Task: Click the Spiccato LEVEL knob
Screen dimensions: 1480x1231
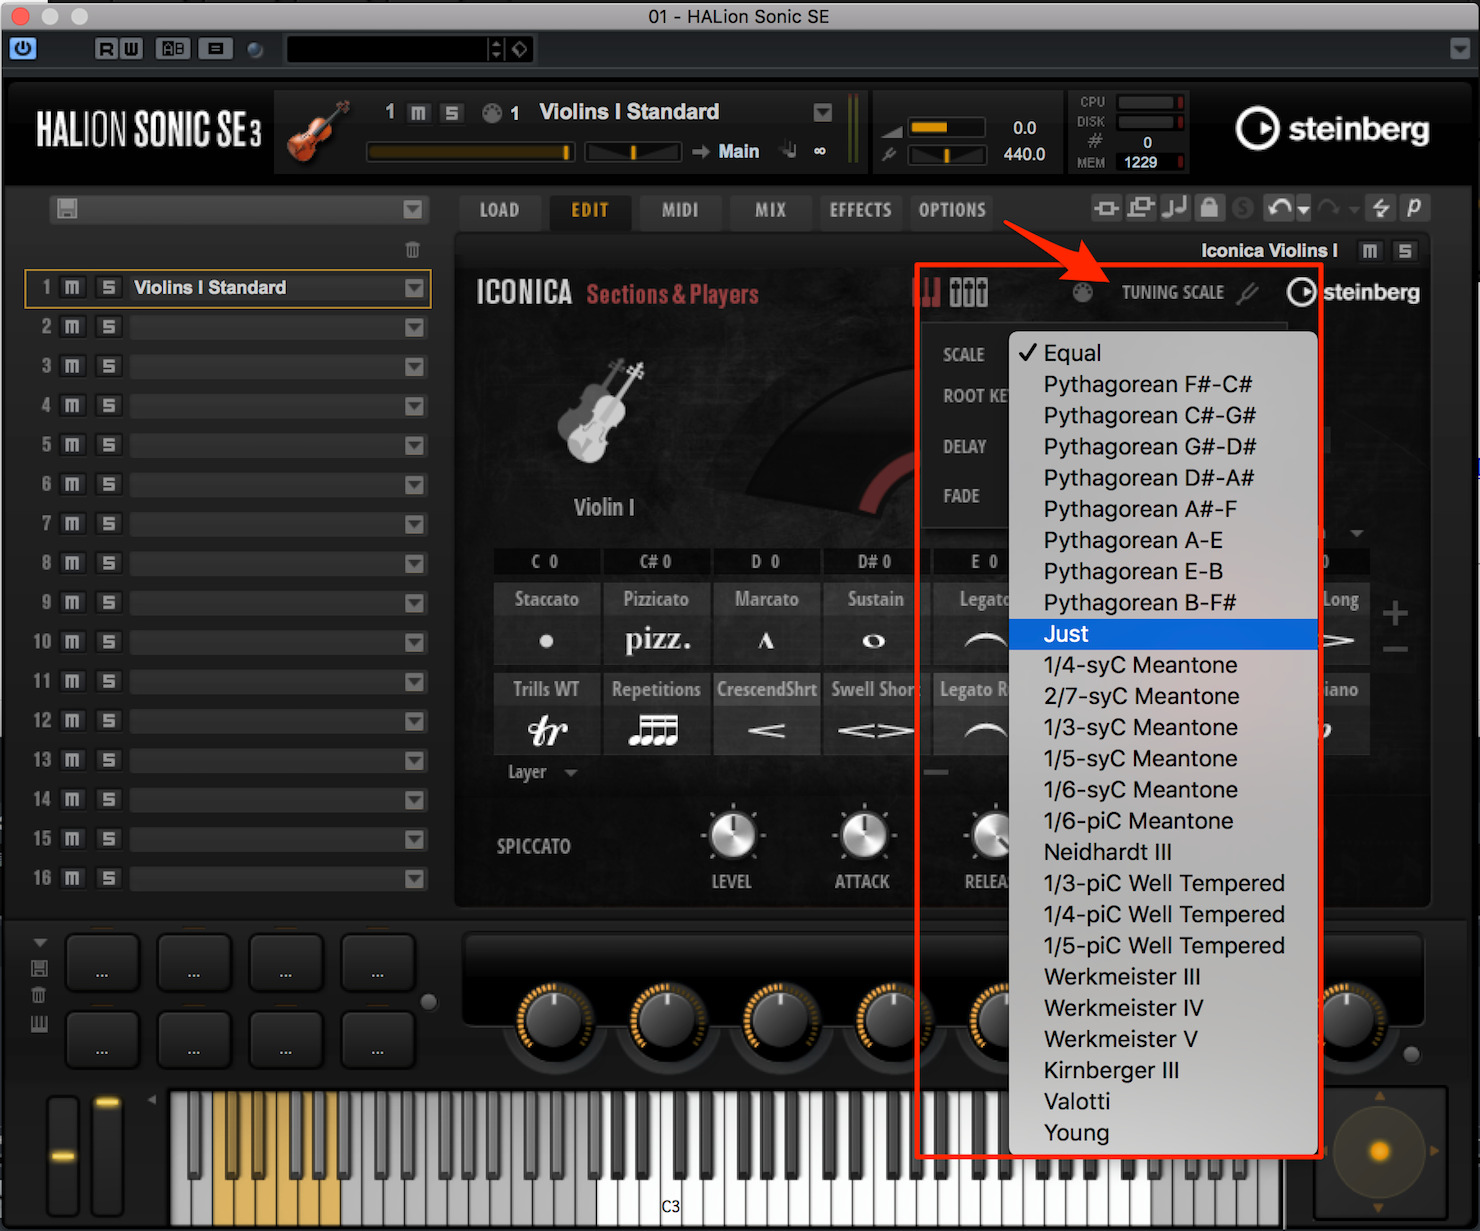Action: pos(732,835)
